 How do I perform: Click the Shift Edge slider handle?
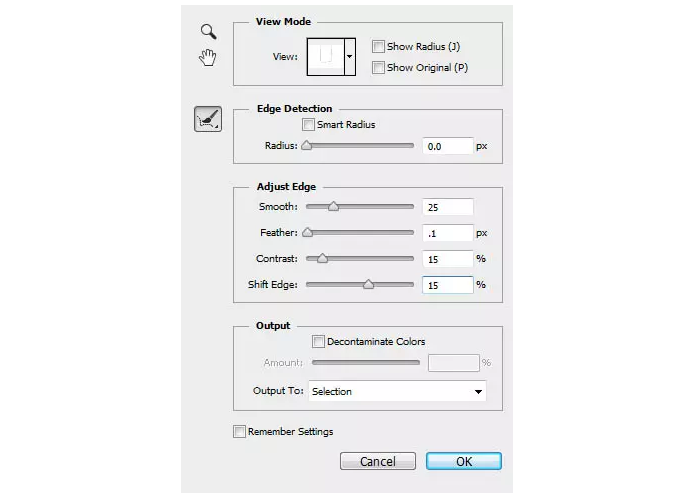click(x=368, y=285)
